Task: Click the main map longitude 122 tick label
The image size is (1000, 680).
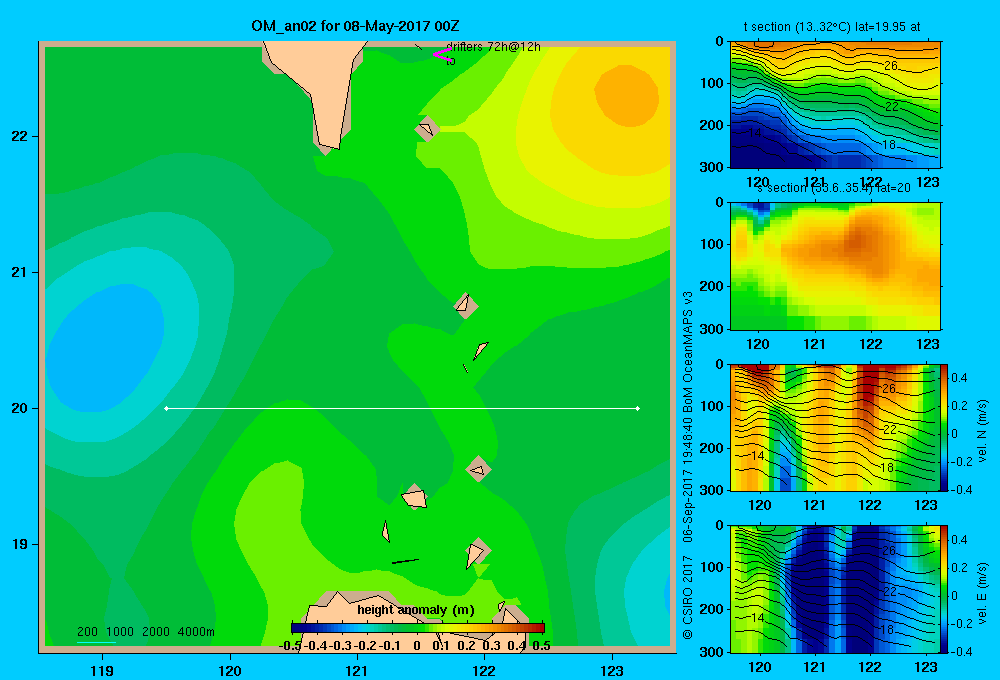Action: [x=484, y=670]
